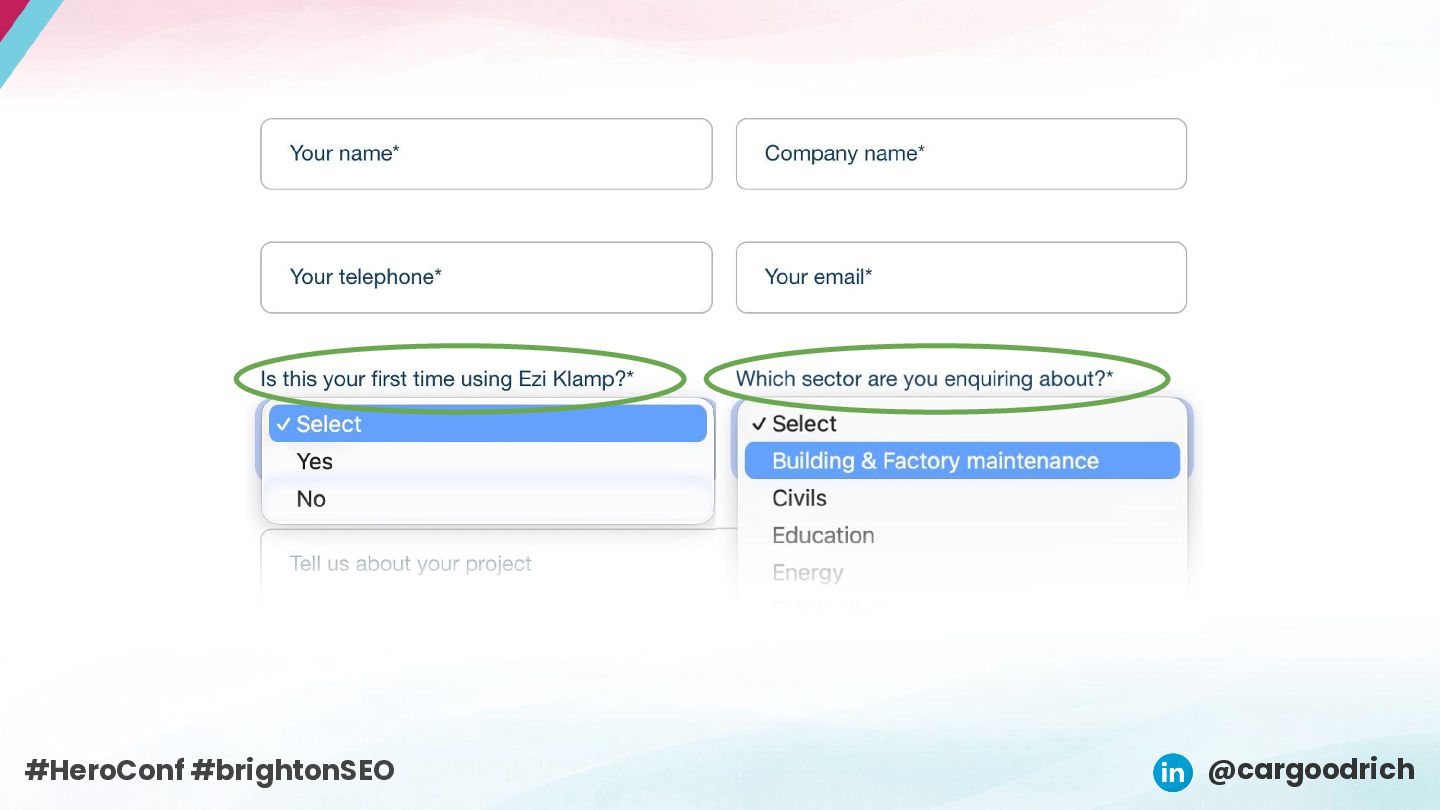Select Energy in the sector dropdown
This screenshot has width=1440, height=810.
[x=808, y=573]
